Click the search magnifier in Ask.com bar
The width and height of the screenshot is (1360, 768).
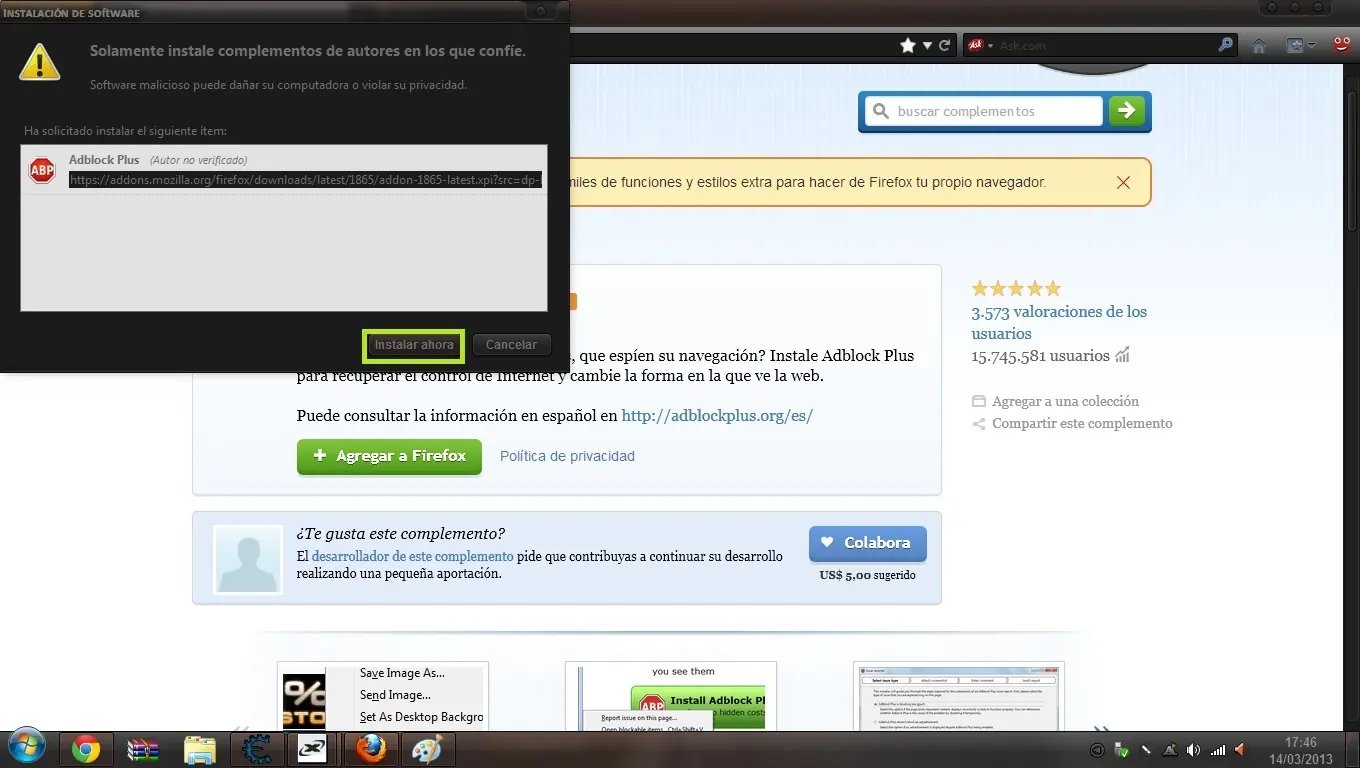1226,45
